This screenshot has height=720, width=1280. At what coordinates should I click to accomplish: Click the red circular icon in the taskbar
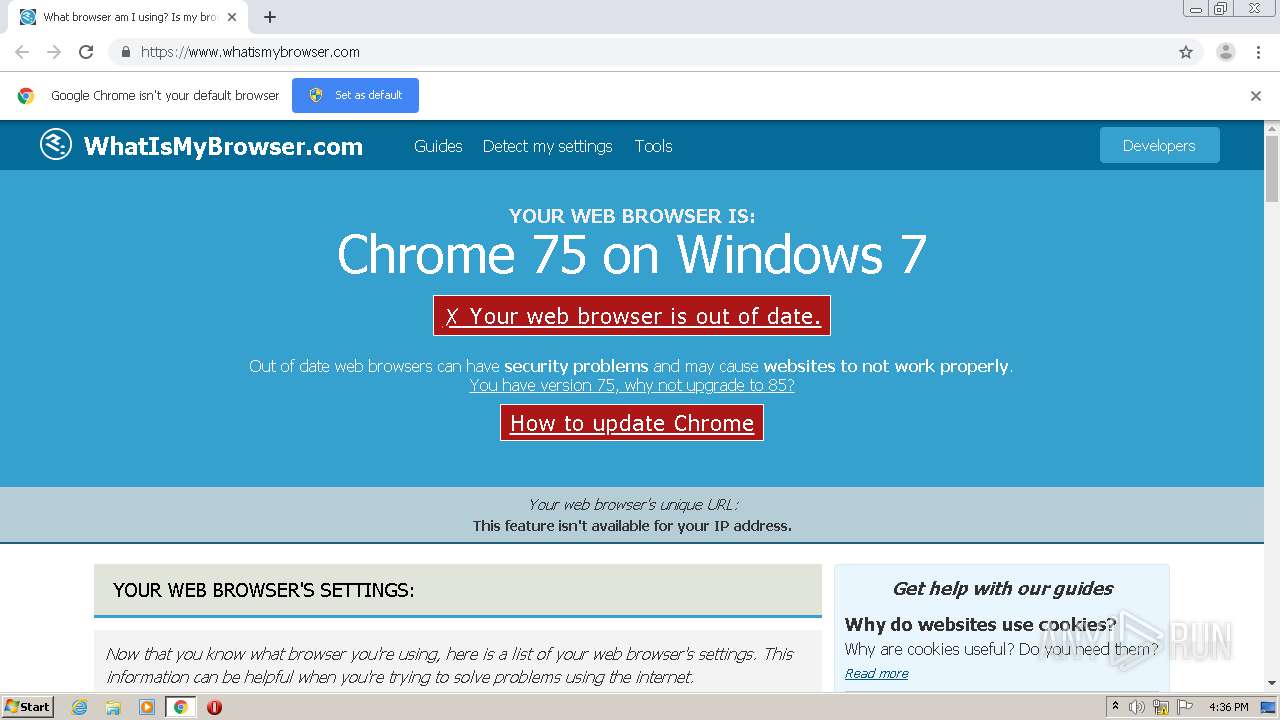(x=214, y=707)
